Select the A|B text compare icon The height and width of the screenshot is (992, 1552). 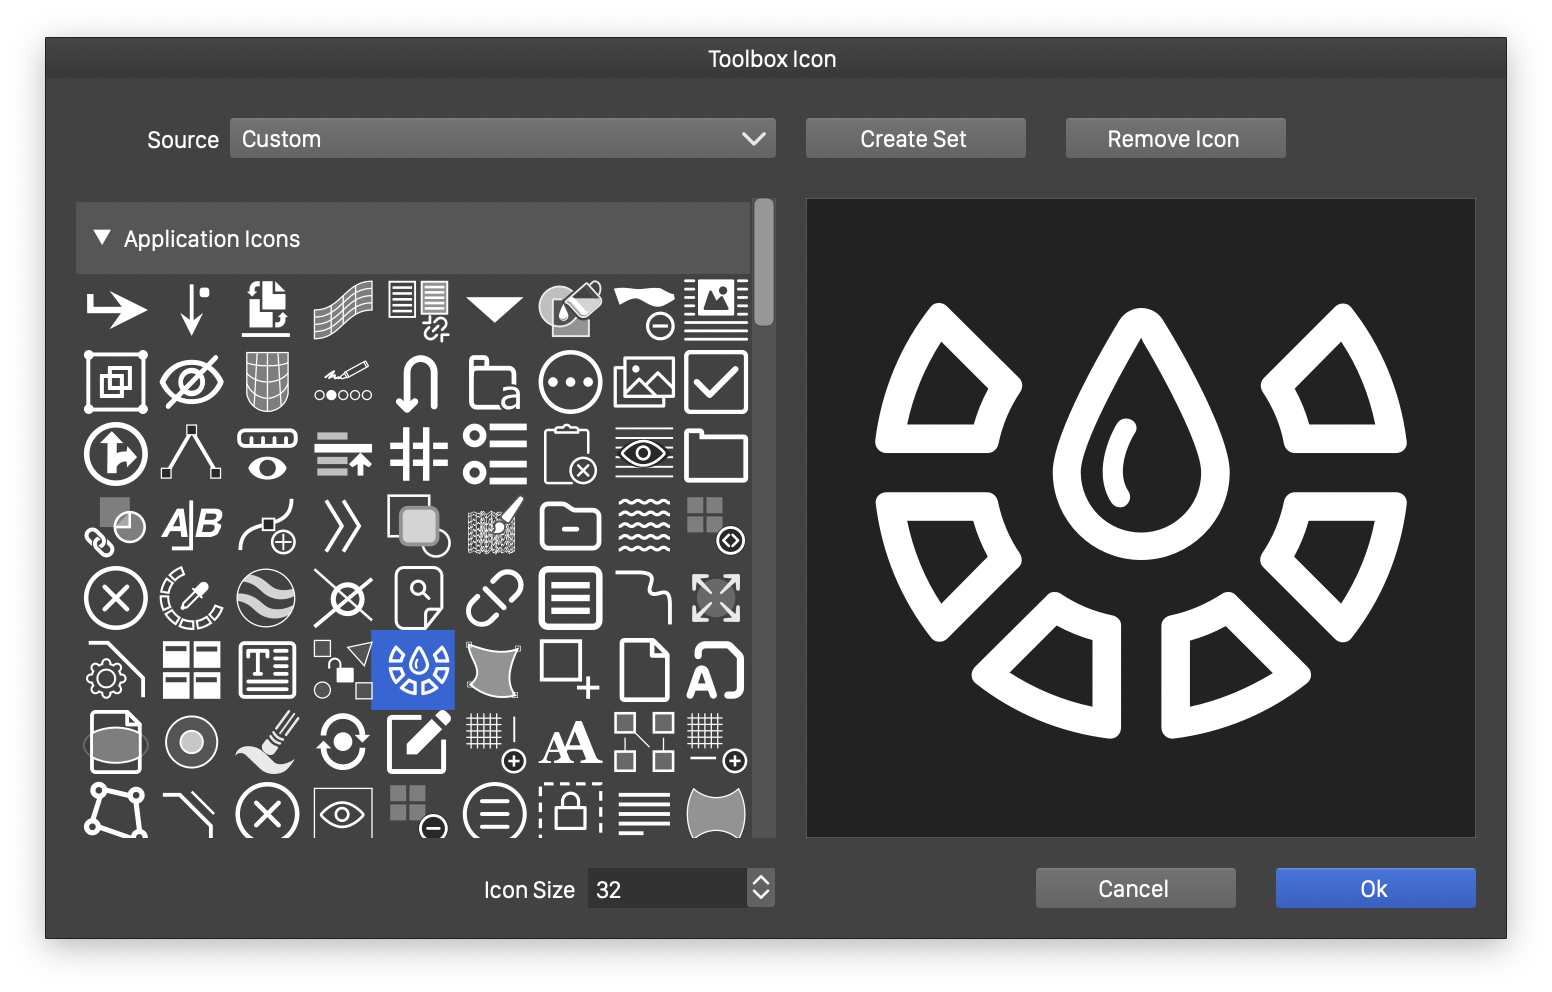(191, 526)
